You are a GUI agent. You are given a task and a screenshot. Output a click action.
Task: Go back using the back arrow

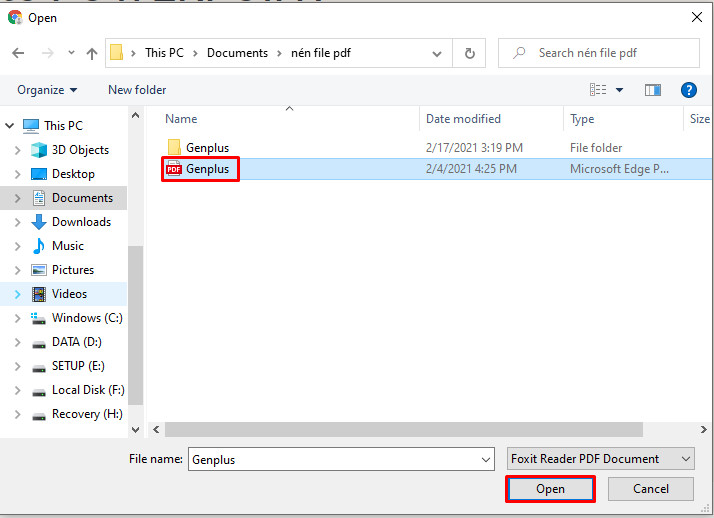tap(18, 53)
